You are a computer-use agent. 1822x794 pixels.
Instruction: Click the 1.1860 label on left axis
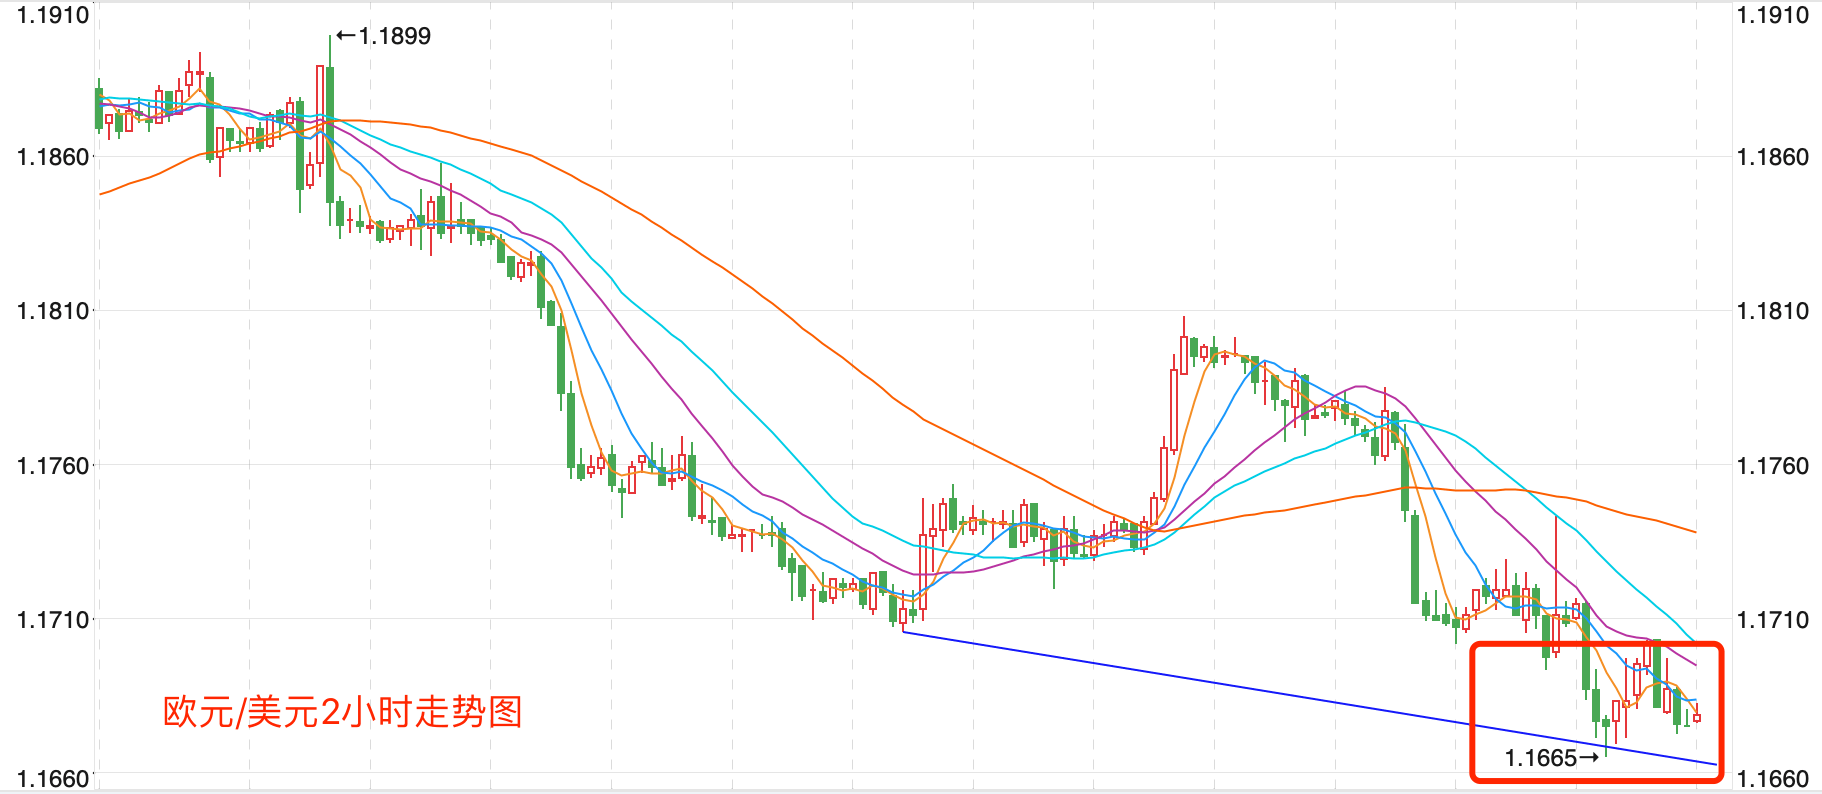coord(53,157)
